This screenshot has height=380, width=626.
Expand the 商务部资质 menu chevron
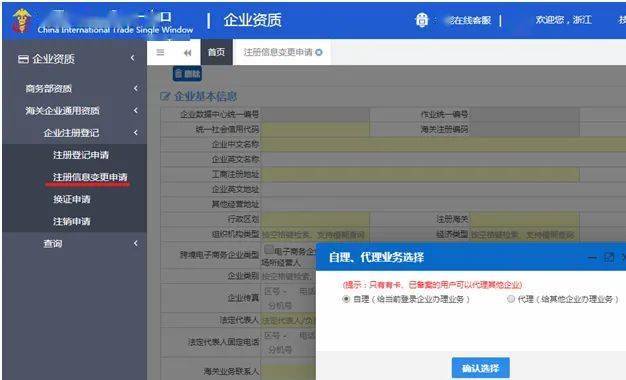[x=136, y=88]
